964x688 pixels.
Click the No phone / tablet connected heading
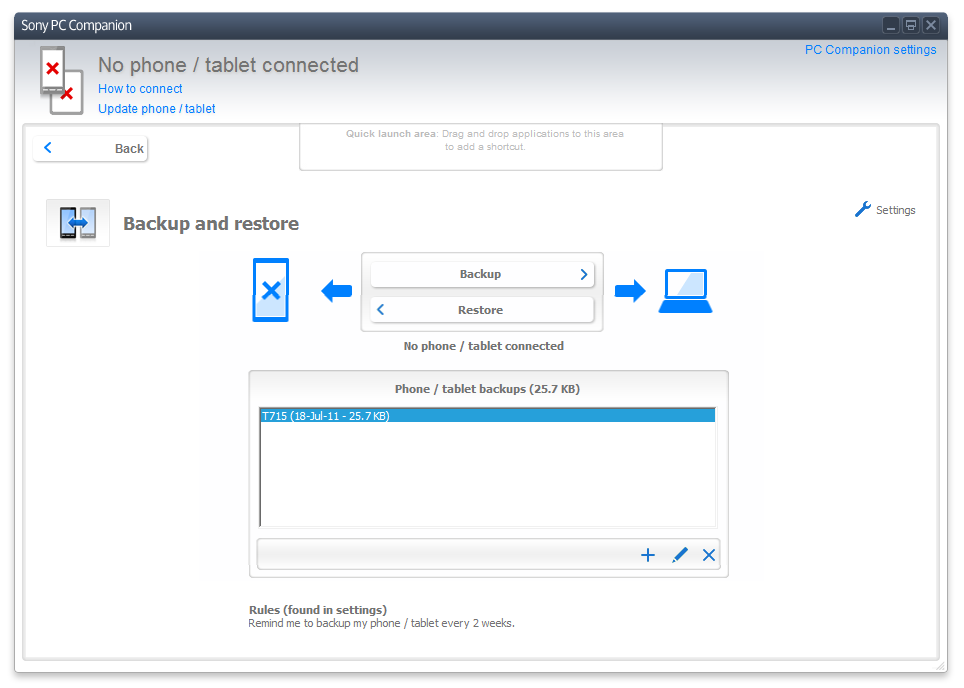click(228, 65)
